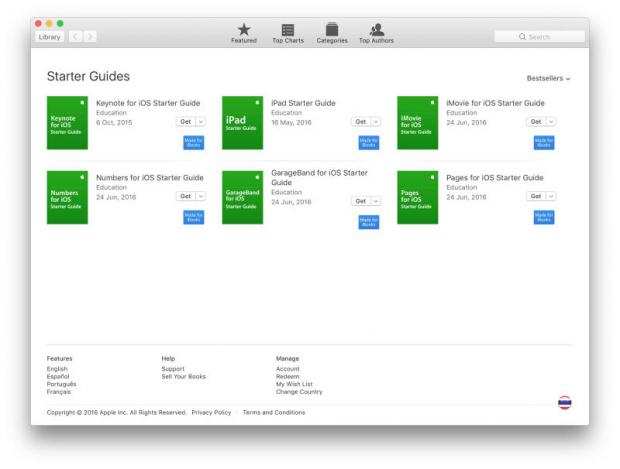This screenshot has height=469, width=620.
Task: Open the GarageBand for iOS book cover
Action: click(x=242, y=197)
